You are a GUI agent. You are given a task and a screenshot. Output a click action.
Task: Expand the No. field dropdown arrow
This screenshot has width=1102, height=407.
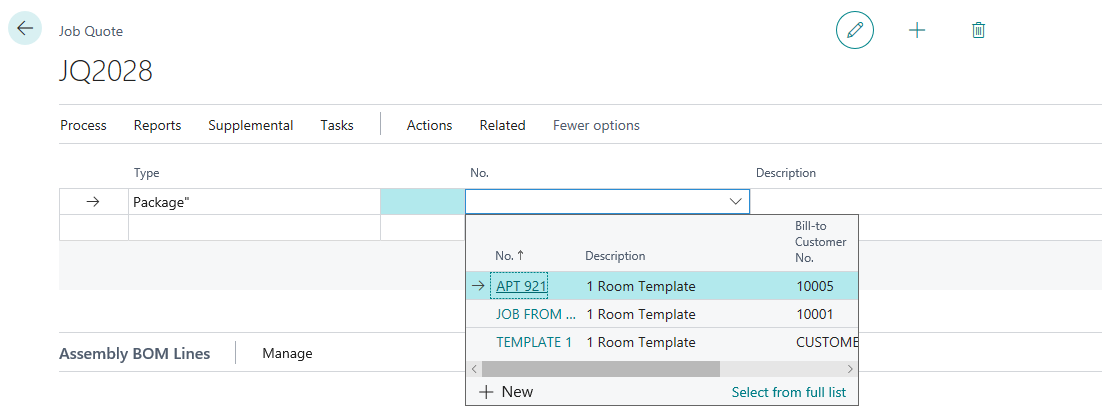tap(736, 202)
